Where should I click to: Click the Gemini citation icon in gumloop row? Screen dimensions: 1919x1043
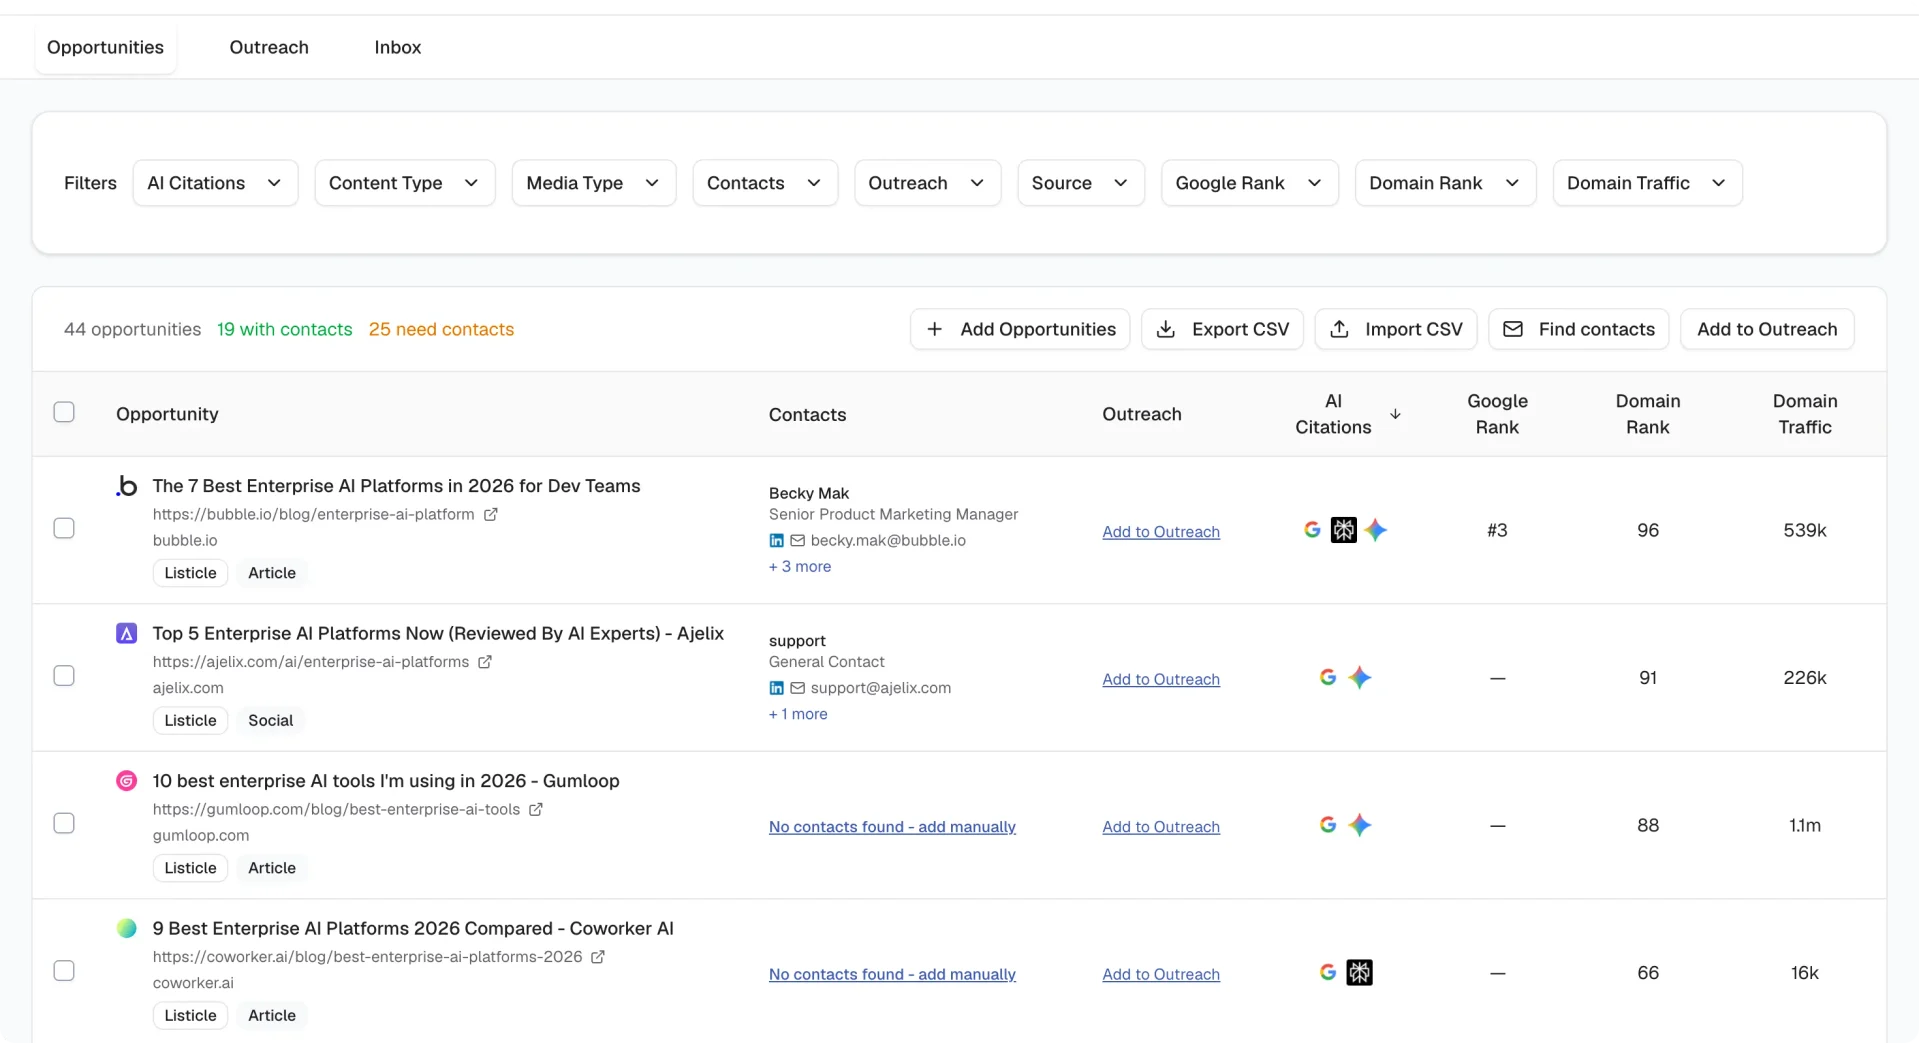click(1360, 825)
